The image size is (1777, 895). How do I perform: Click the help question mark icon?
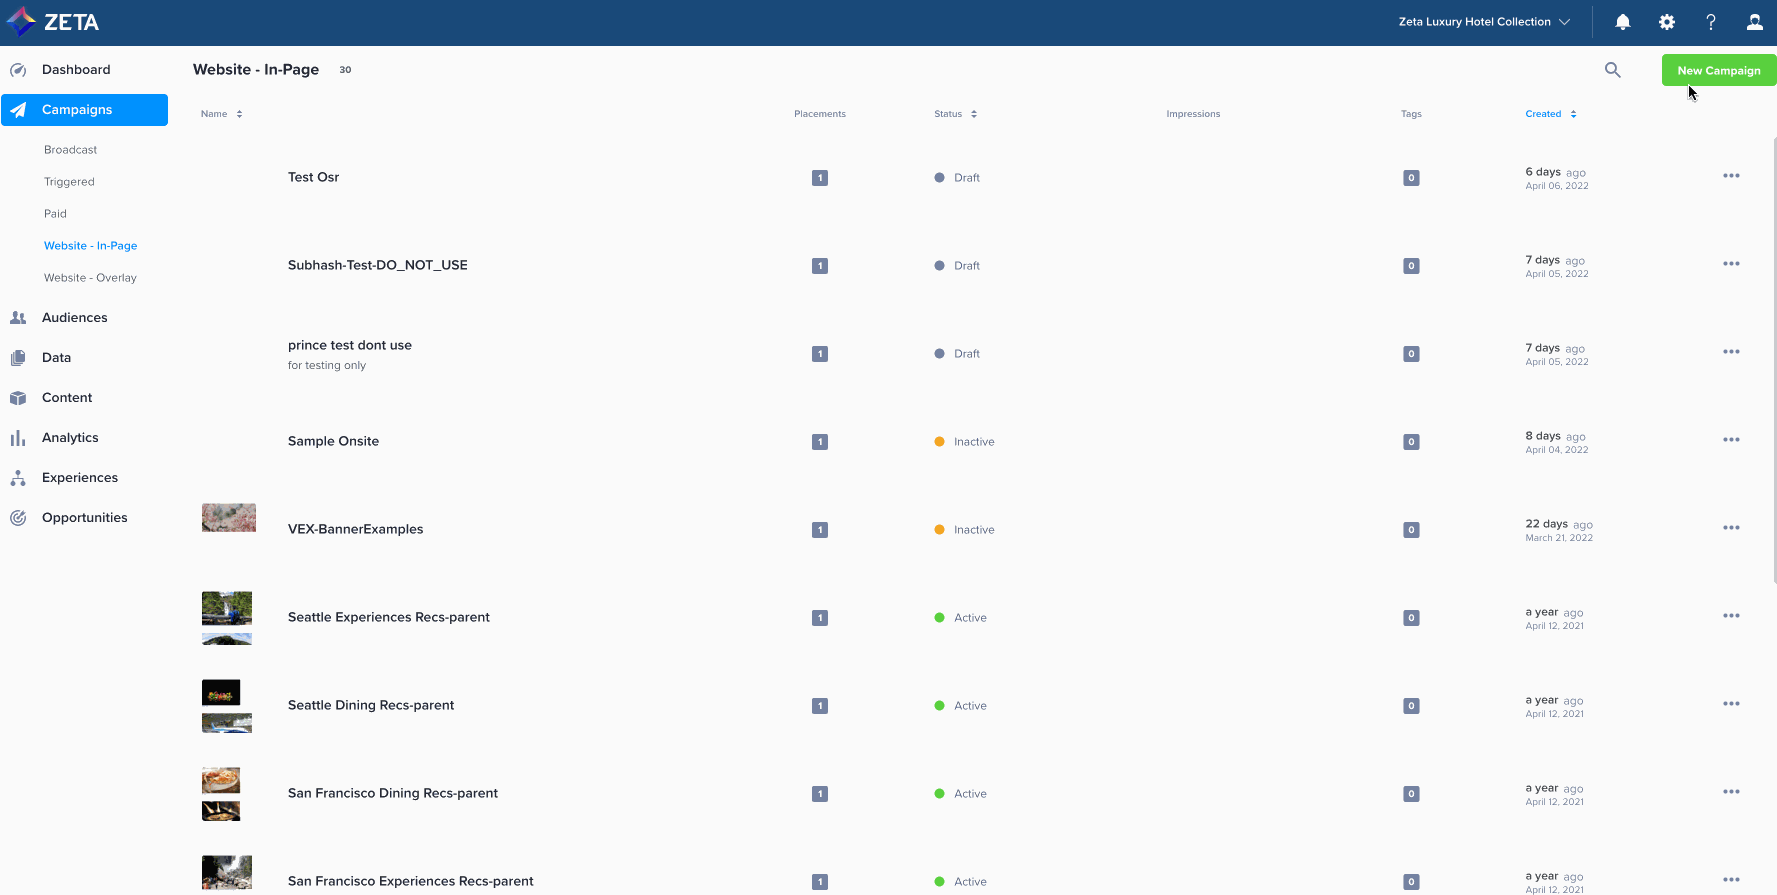click(1710, 22)
